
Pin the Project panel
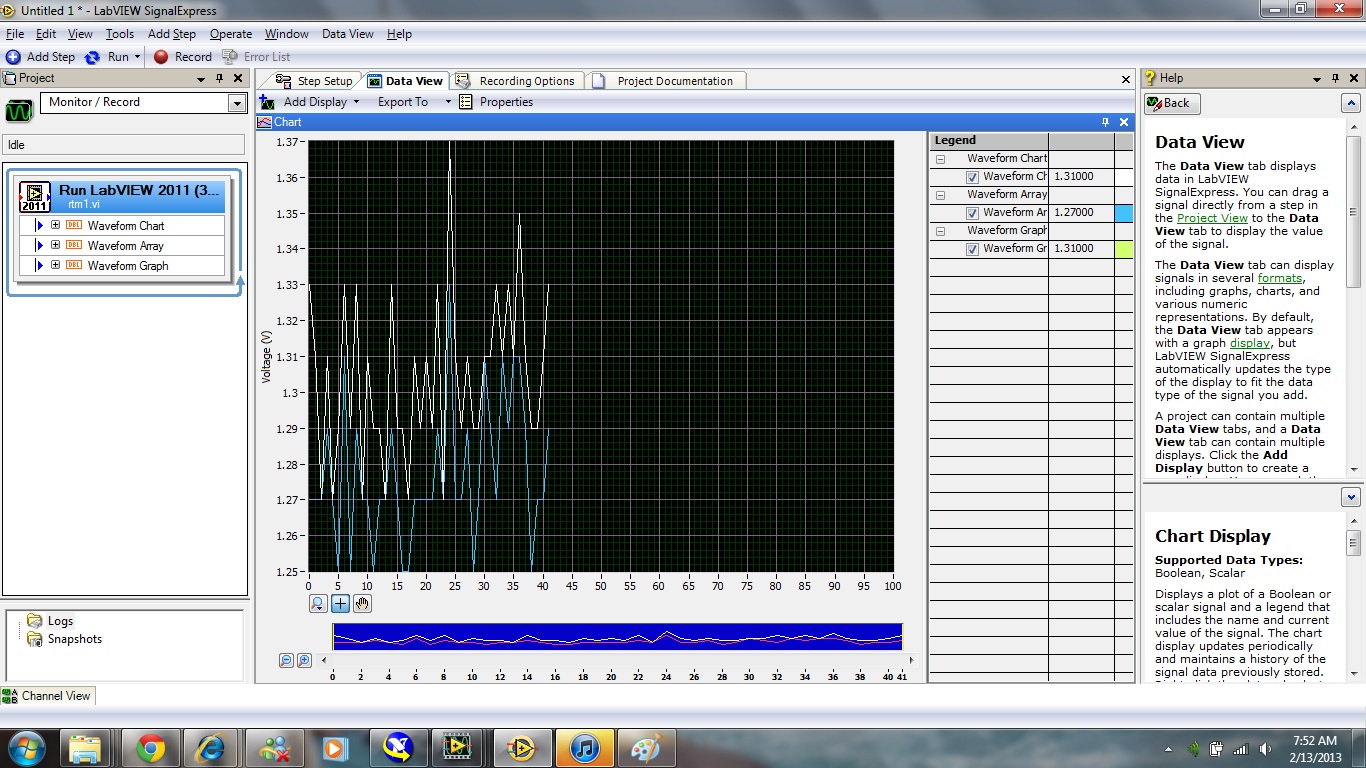tap(221, 78)
